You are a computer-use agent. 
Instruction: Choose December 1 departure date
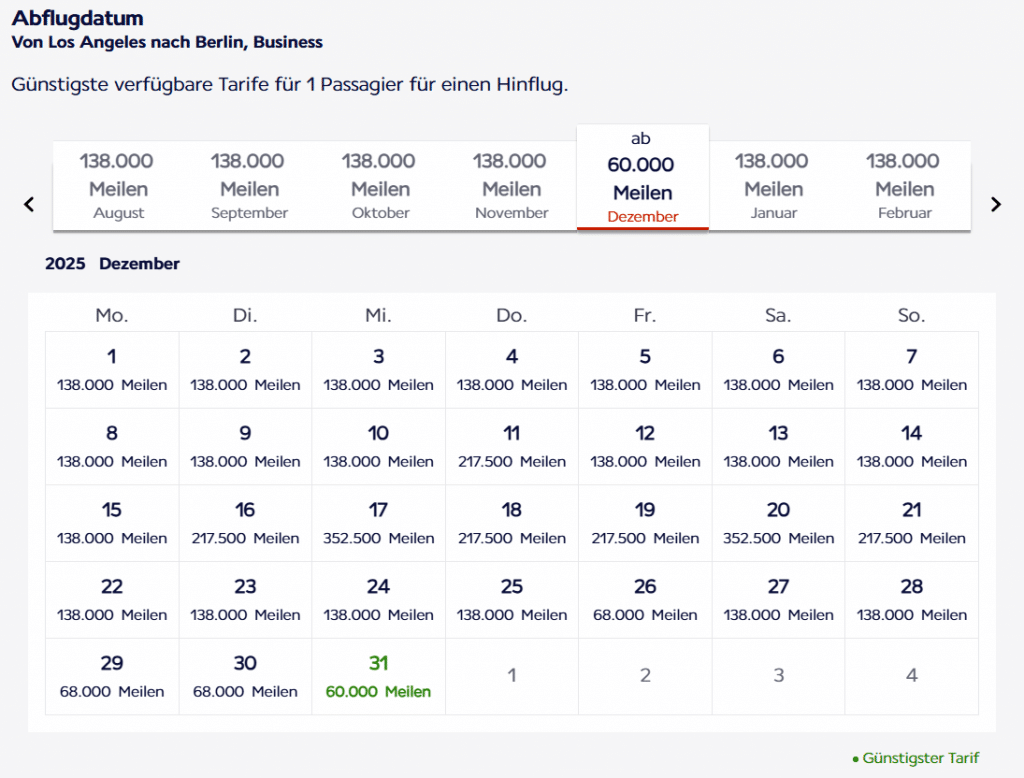pyautogui.click(x=112, y=369)
